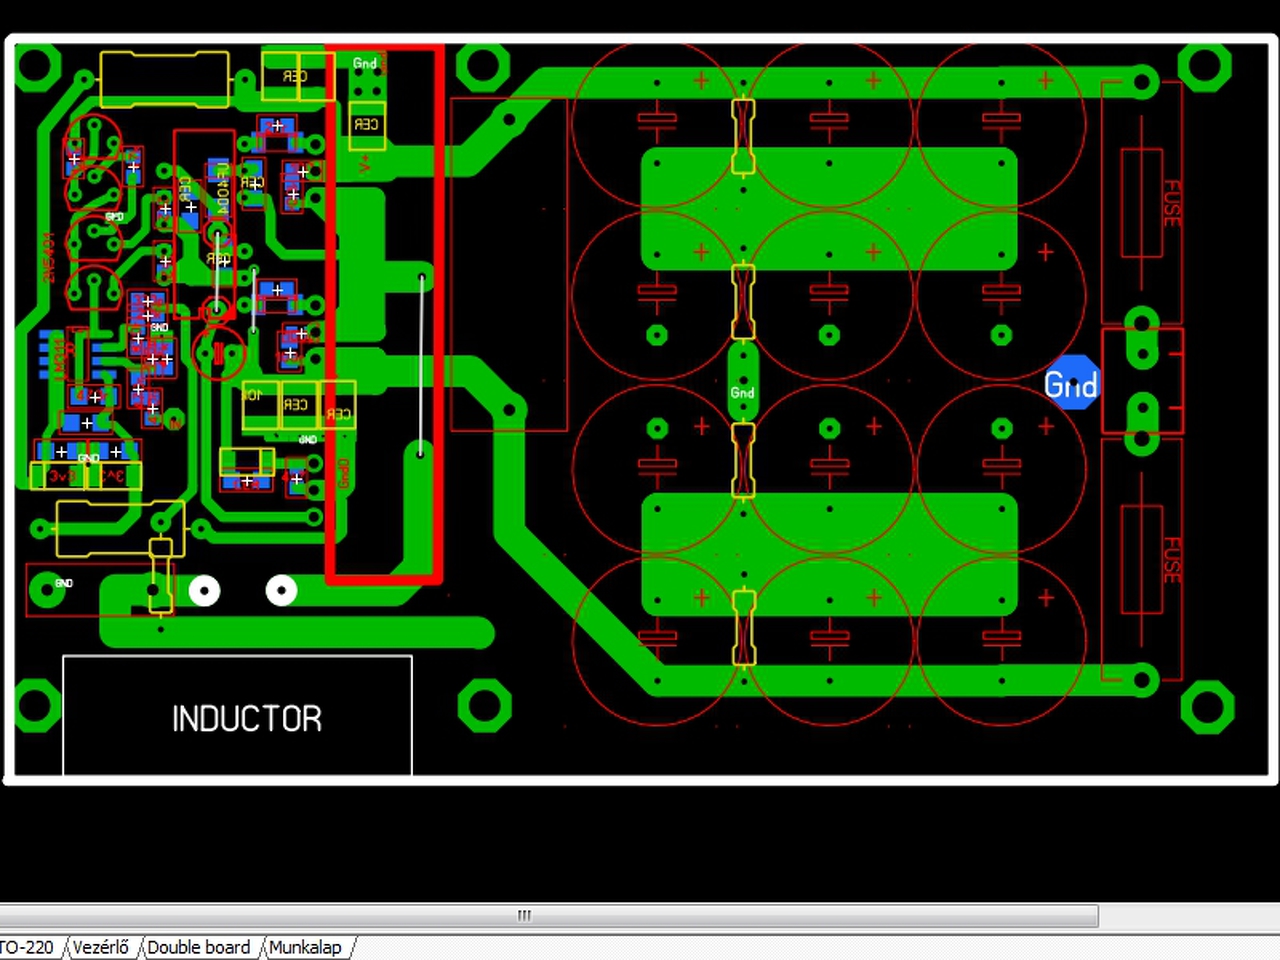Click the bottom-right corner mounting hole

point(1206,707)
